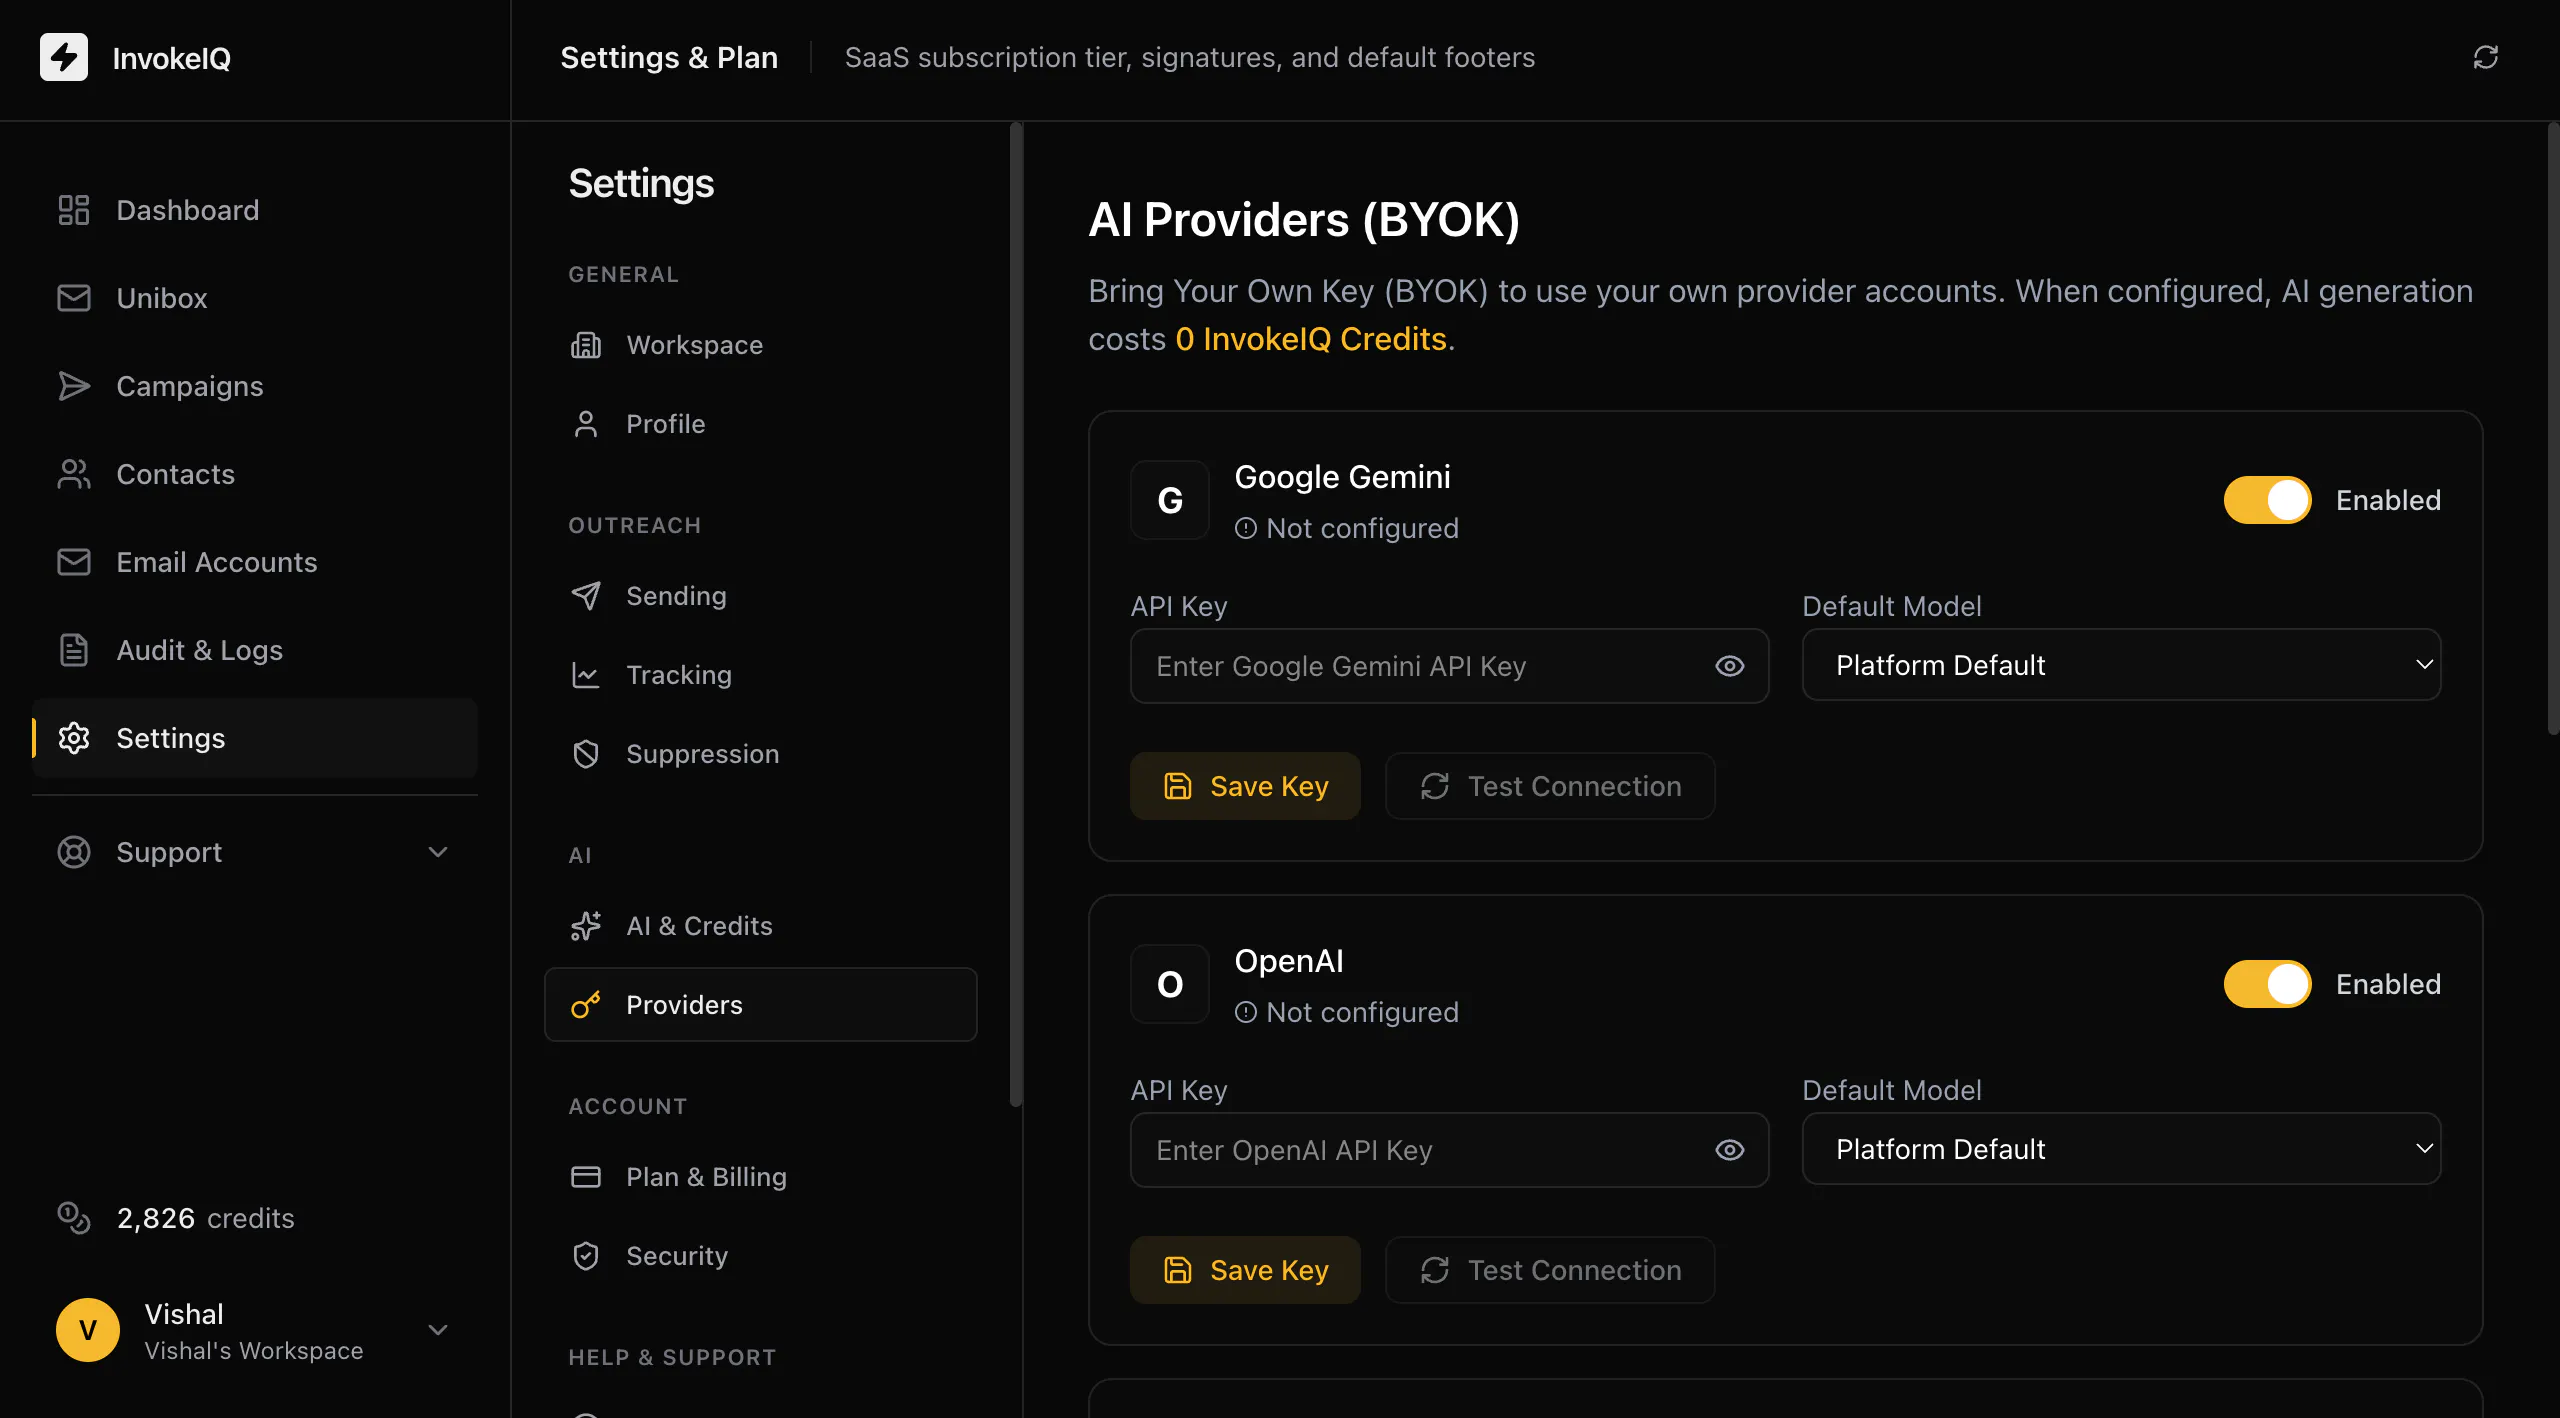Save the OpenAI key
Image resolution: width=2560 pixels, height=1418 pixels.
click(1246, 1270)
